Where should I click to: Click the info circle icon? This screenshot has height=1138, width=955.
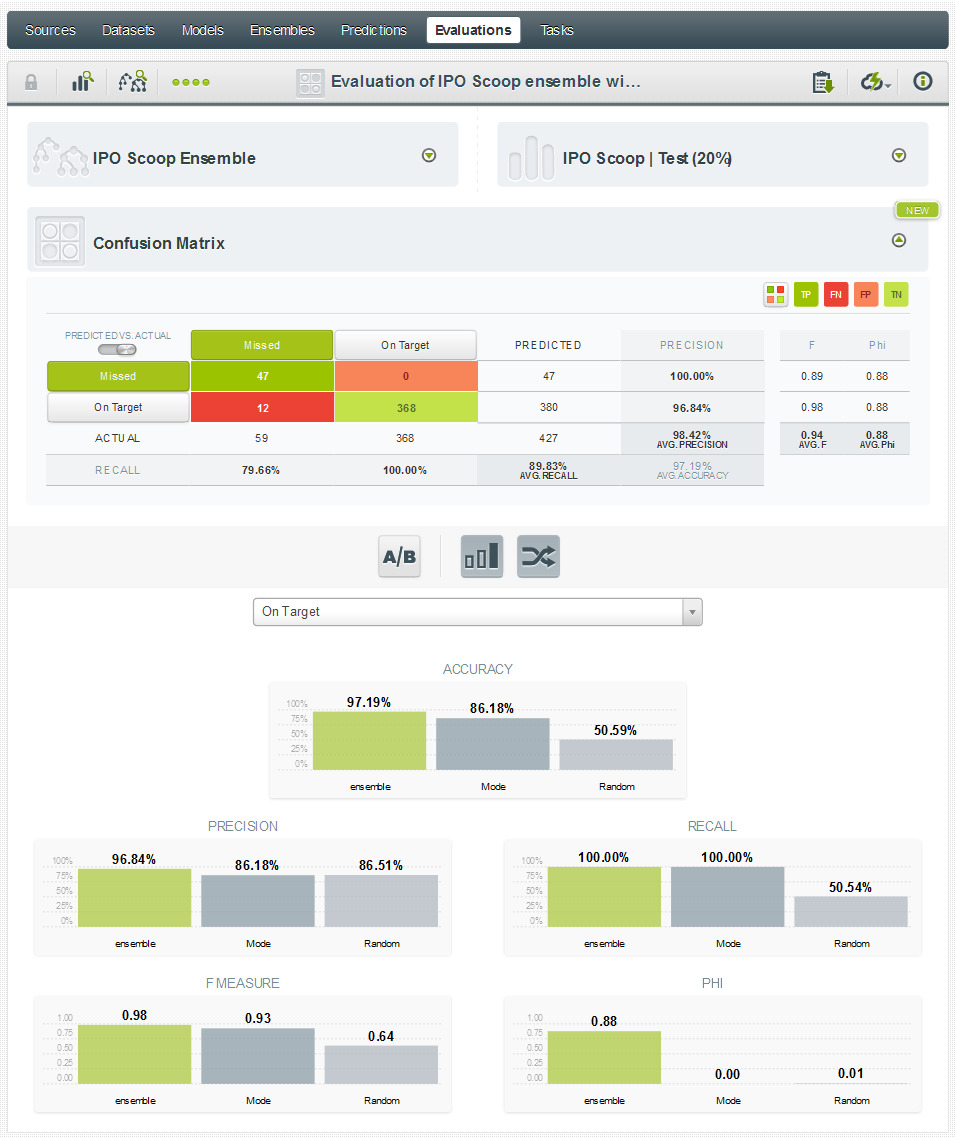coord(922,82)
